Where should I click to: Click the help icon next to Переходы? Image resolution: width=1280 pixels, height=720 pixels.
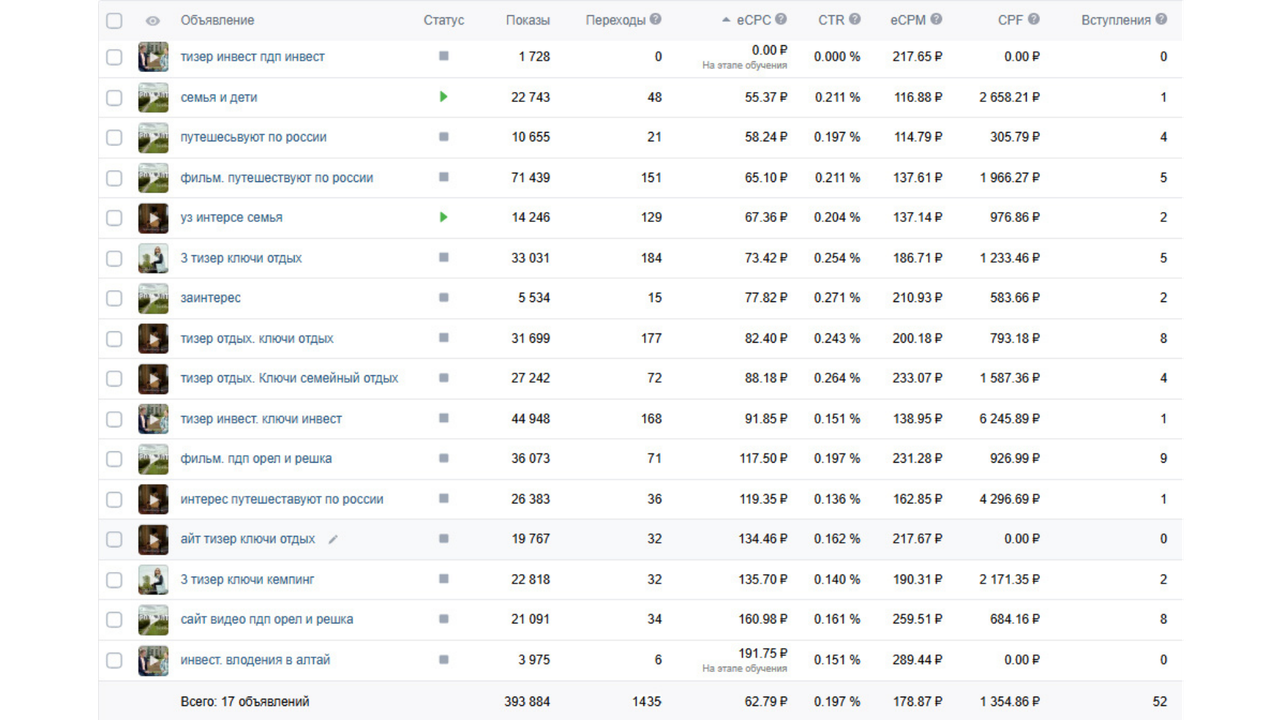[x=655, y=19]
